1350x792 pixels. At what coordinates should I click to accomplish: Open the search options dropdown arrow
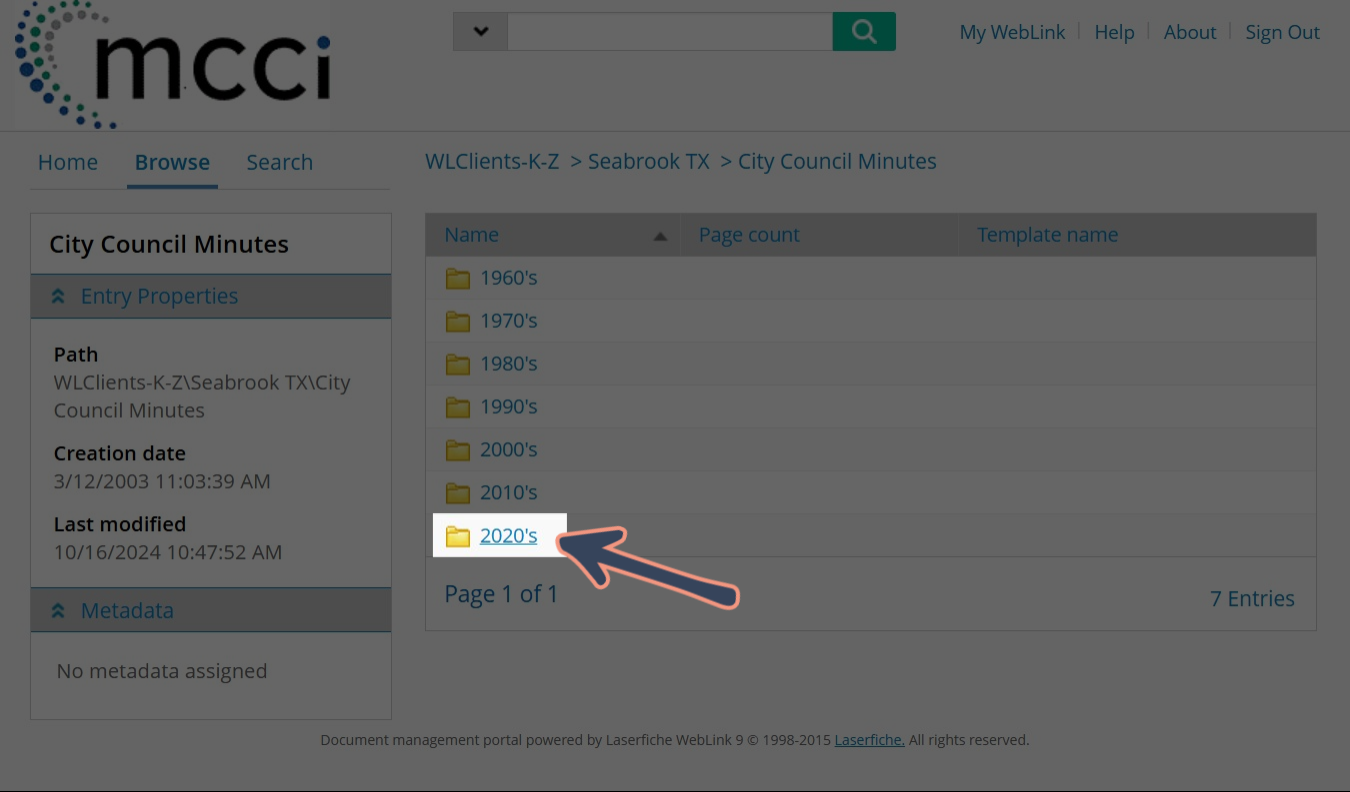point(481,32)
